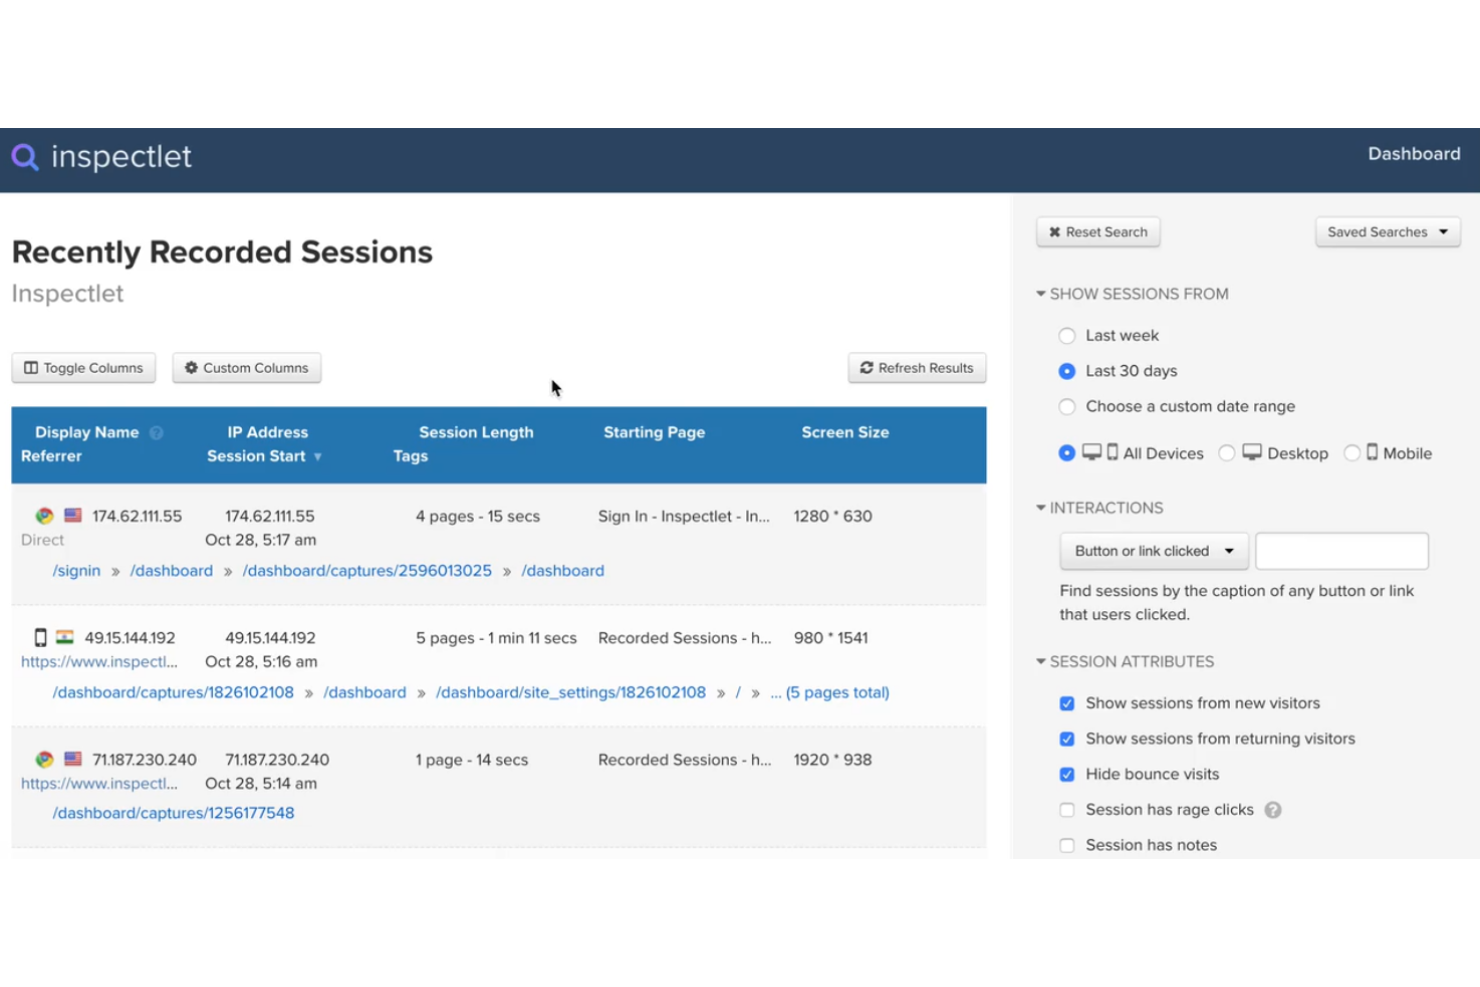Click the inspectlet magnifier logo icon
This screenshot has width=1480, height=987.
(25, 157)
